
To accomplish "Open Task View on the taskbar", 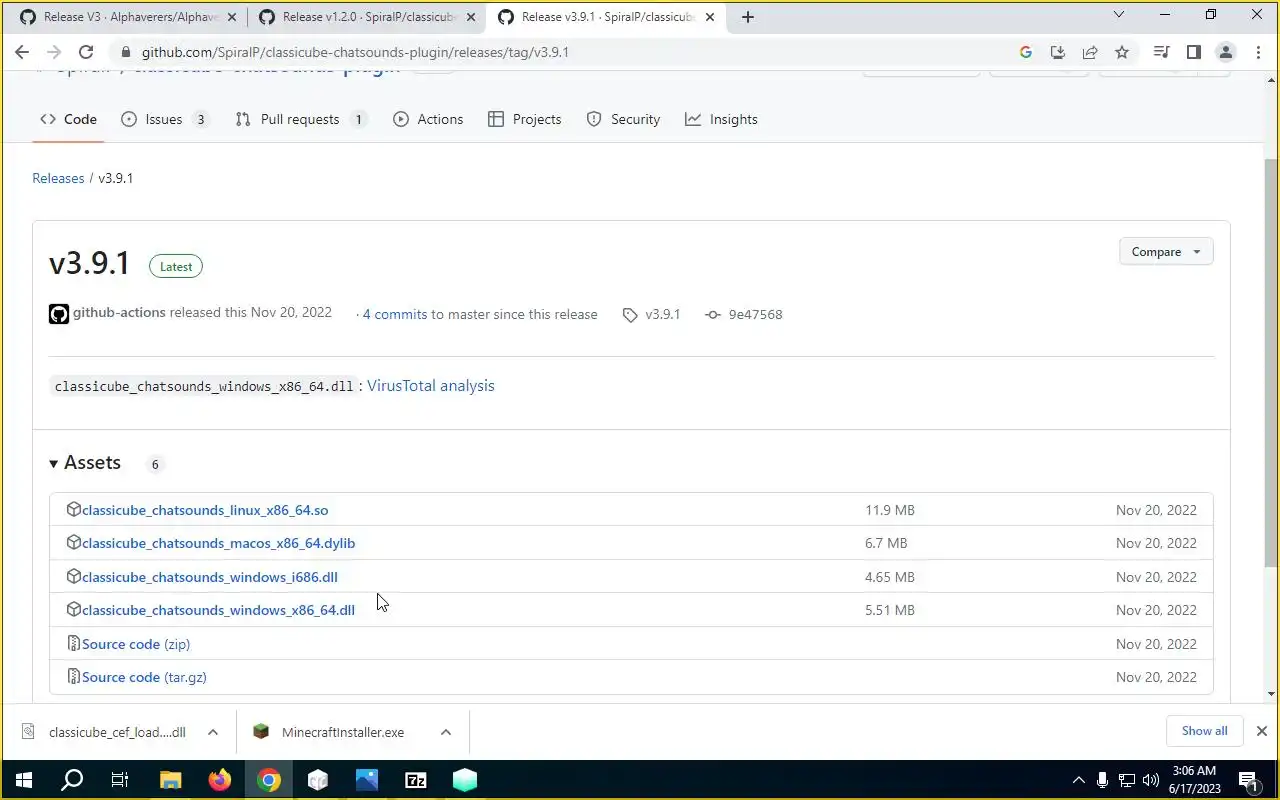I will pos(120,780).
